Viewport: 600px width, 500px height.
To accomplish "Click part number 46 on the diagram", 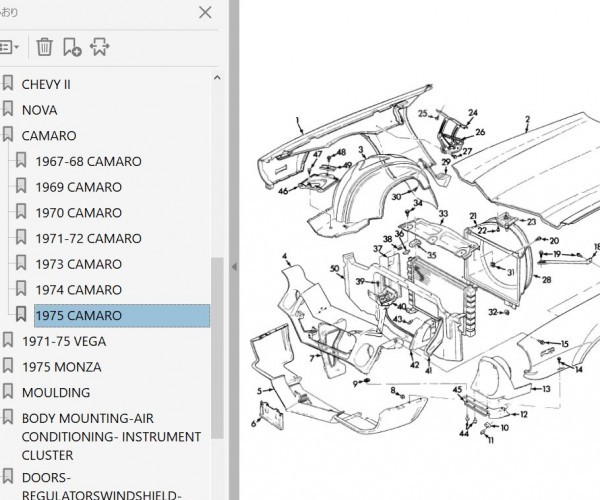I will (x=283, y=191).
